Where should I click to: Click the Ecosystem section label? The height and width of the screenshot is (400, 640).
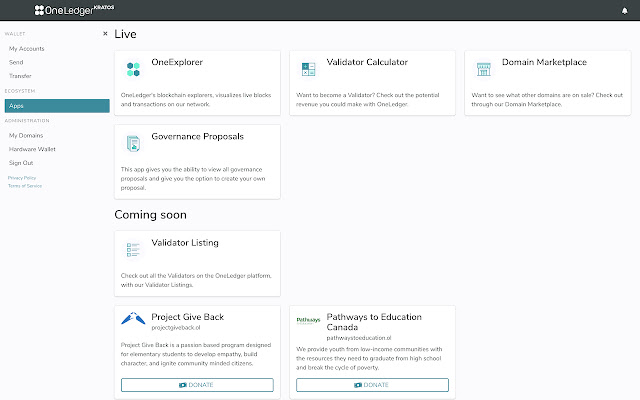point(20,91)
